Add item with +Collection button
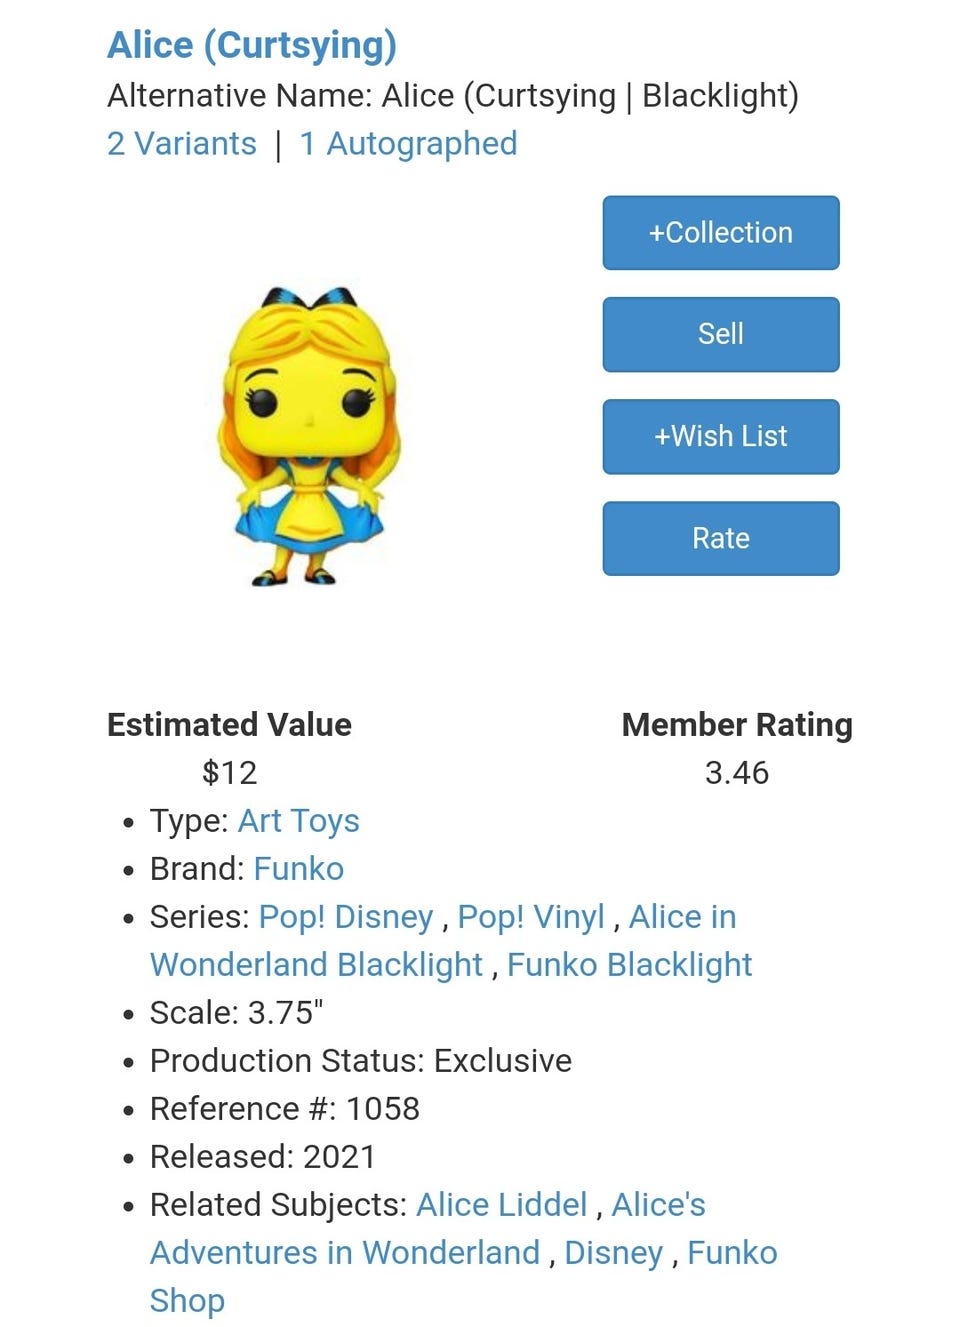960x1327 pixels. pyautogui.click(x=721, y=233)
